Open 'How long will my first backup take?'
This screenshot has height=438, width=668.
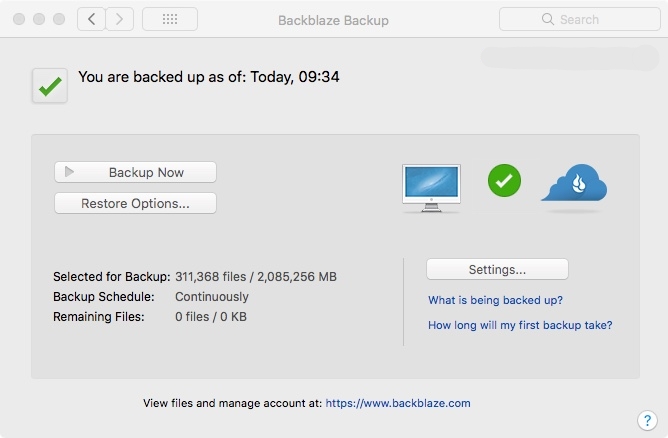520,325
